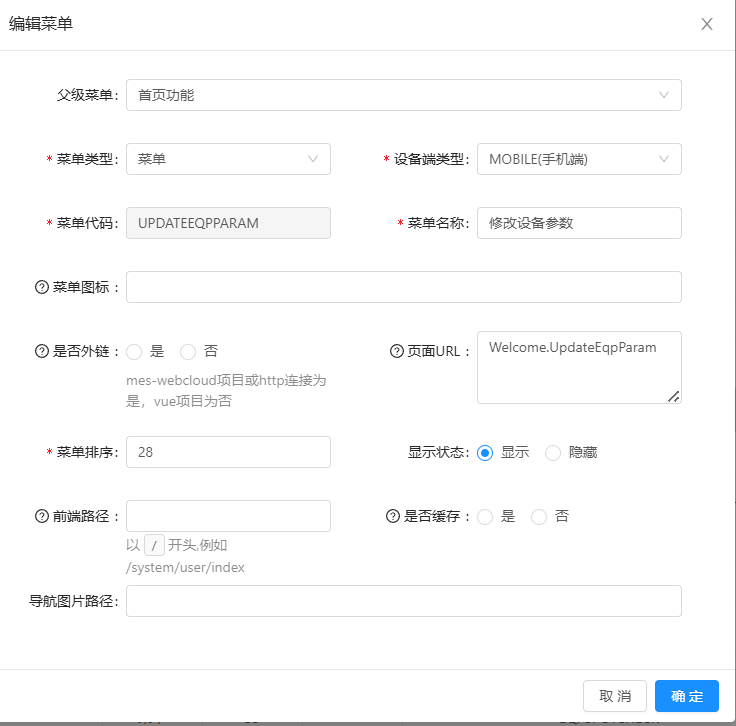Click the 菜单排序 field showing 28
Image resolution: width=736 pixels, height=726 pixels.
(x=228, y=452)
